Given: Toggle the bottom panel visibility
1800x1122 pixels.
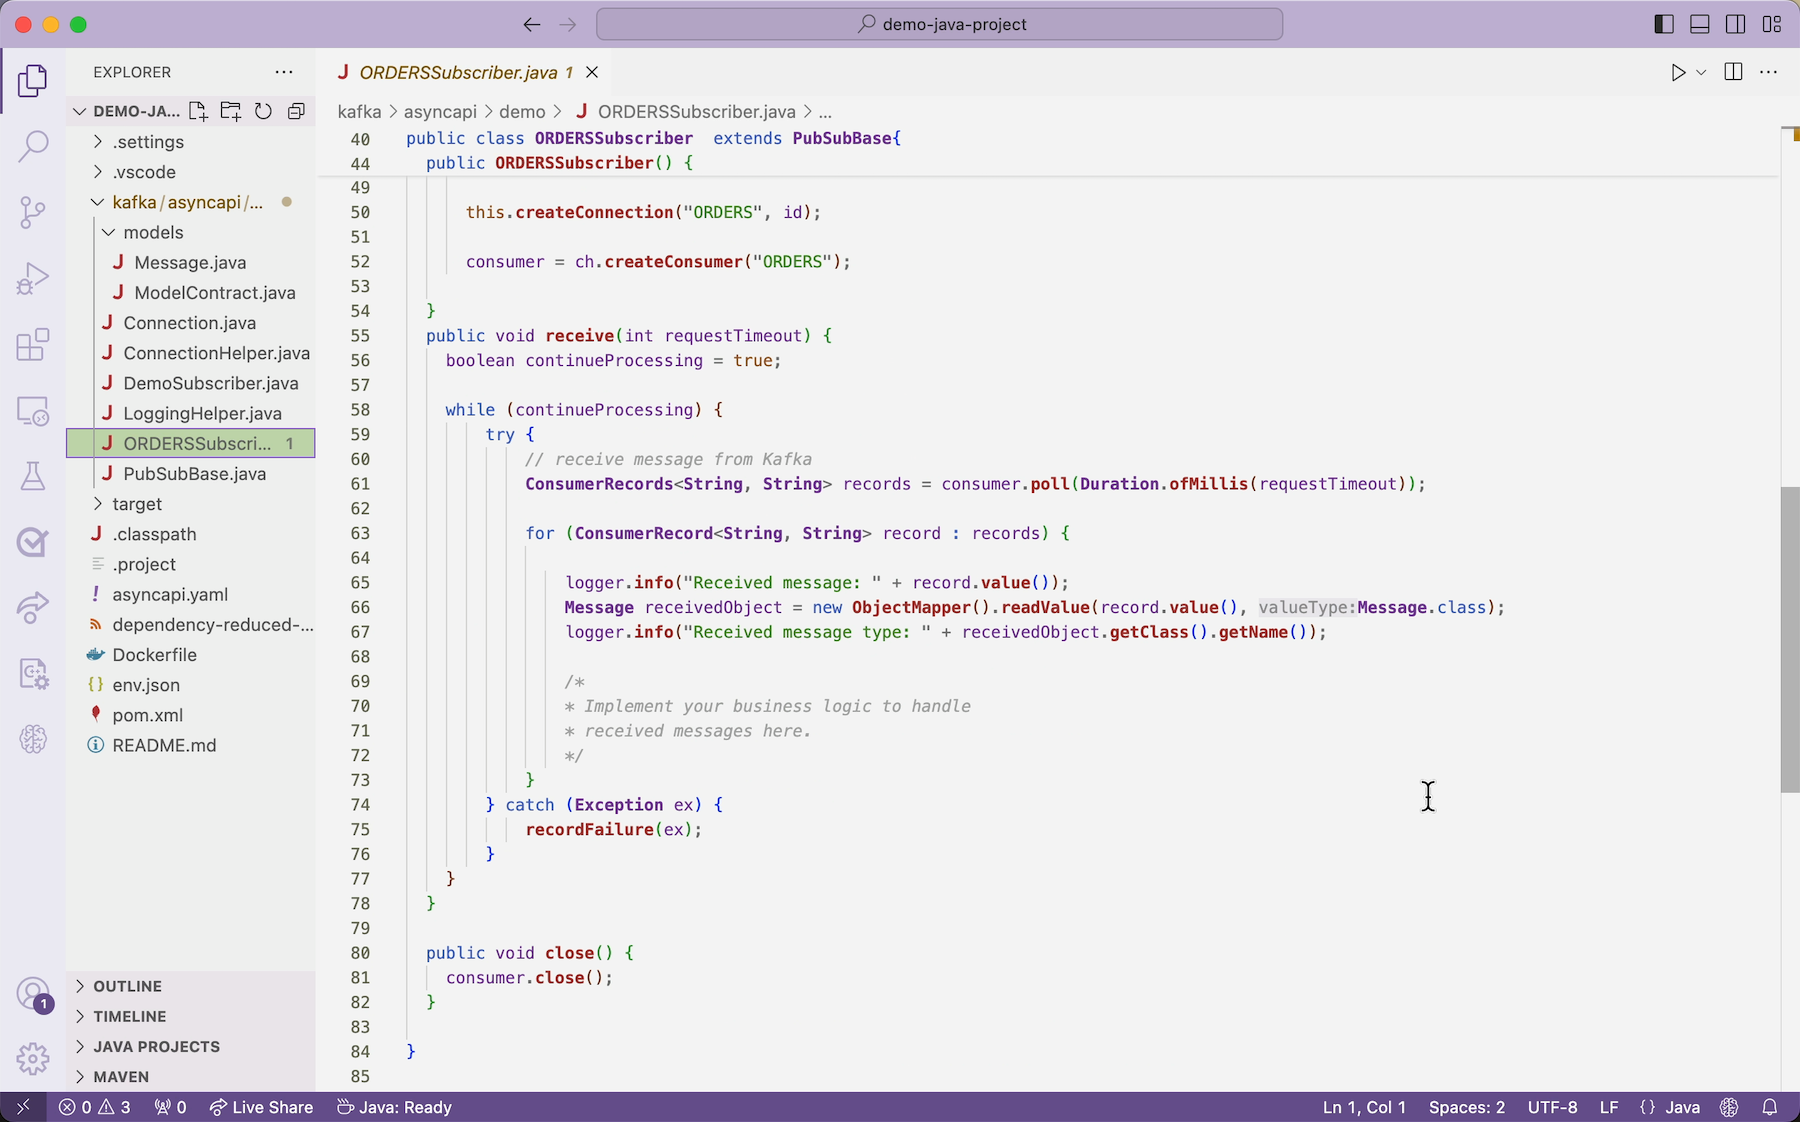Looking at the screenshot, I should [1699, 24].
